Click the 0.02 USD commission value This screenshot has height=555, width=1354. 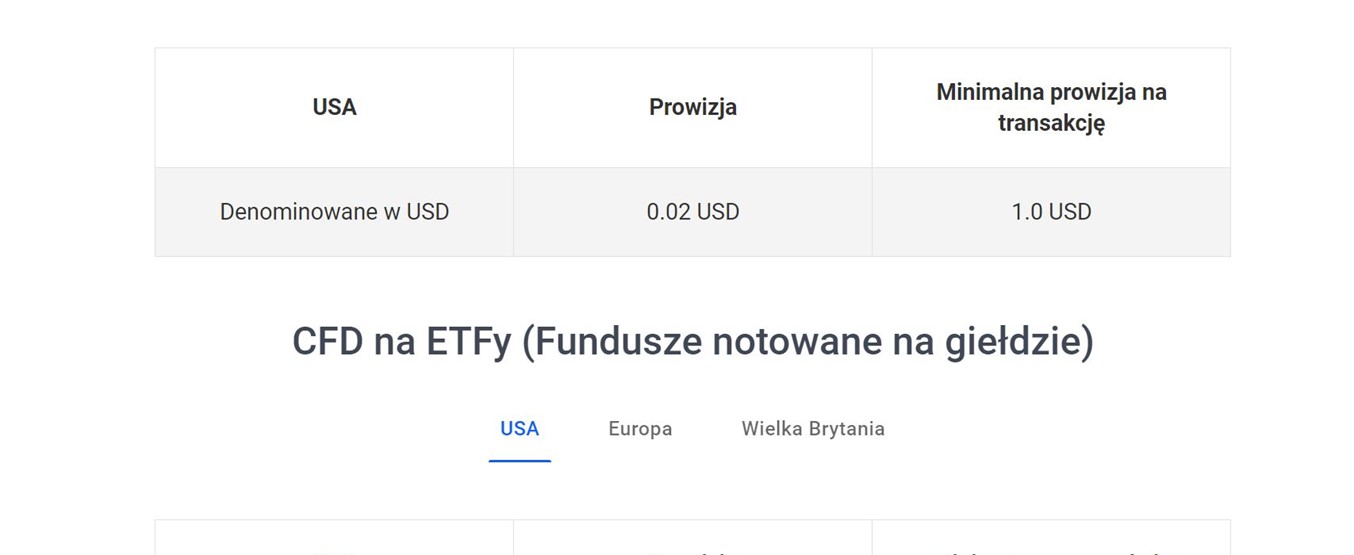(x=692, y=212)
